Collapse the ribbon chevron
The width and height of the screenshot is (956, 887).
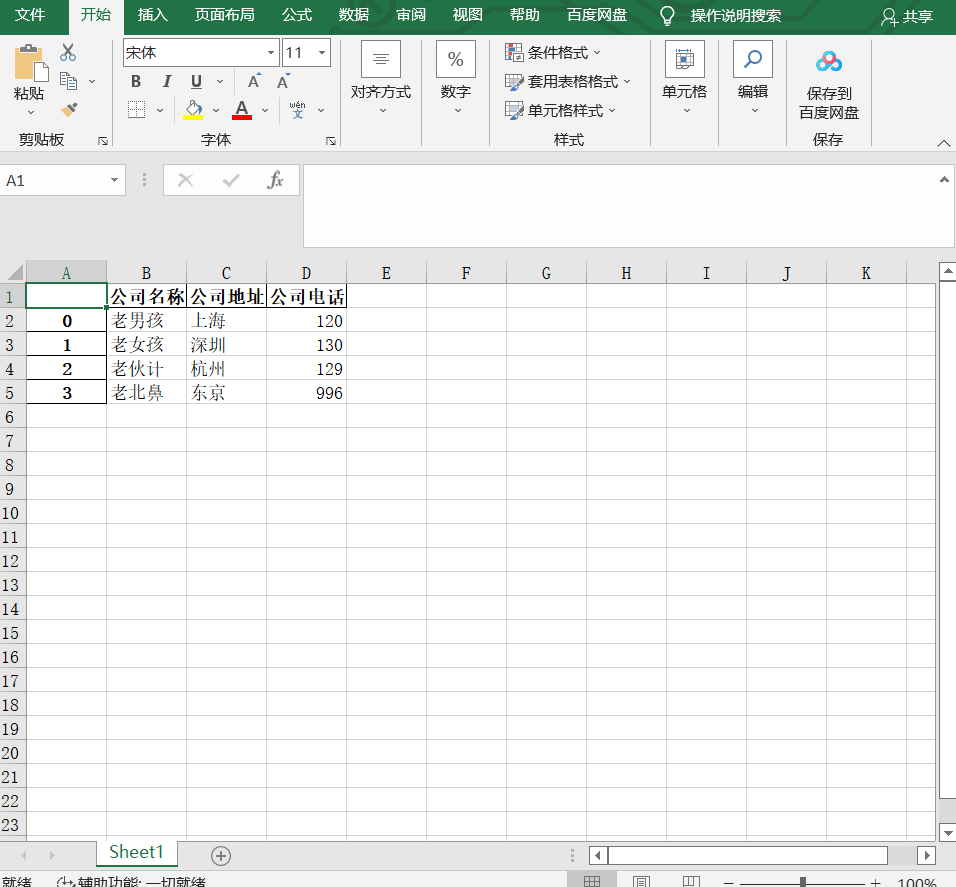(943, 143)
